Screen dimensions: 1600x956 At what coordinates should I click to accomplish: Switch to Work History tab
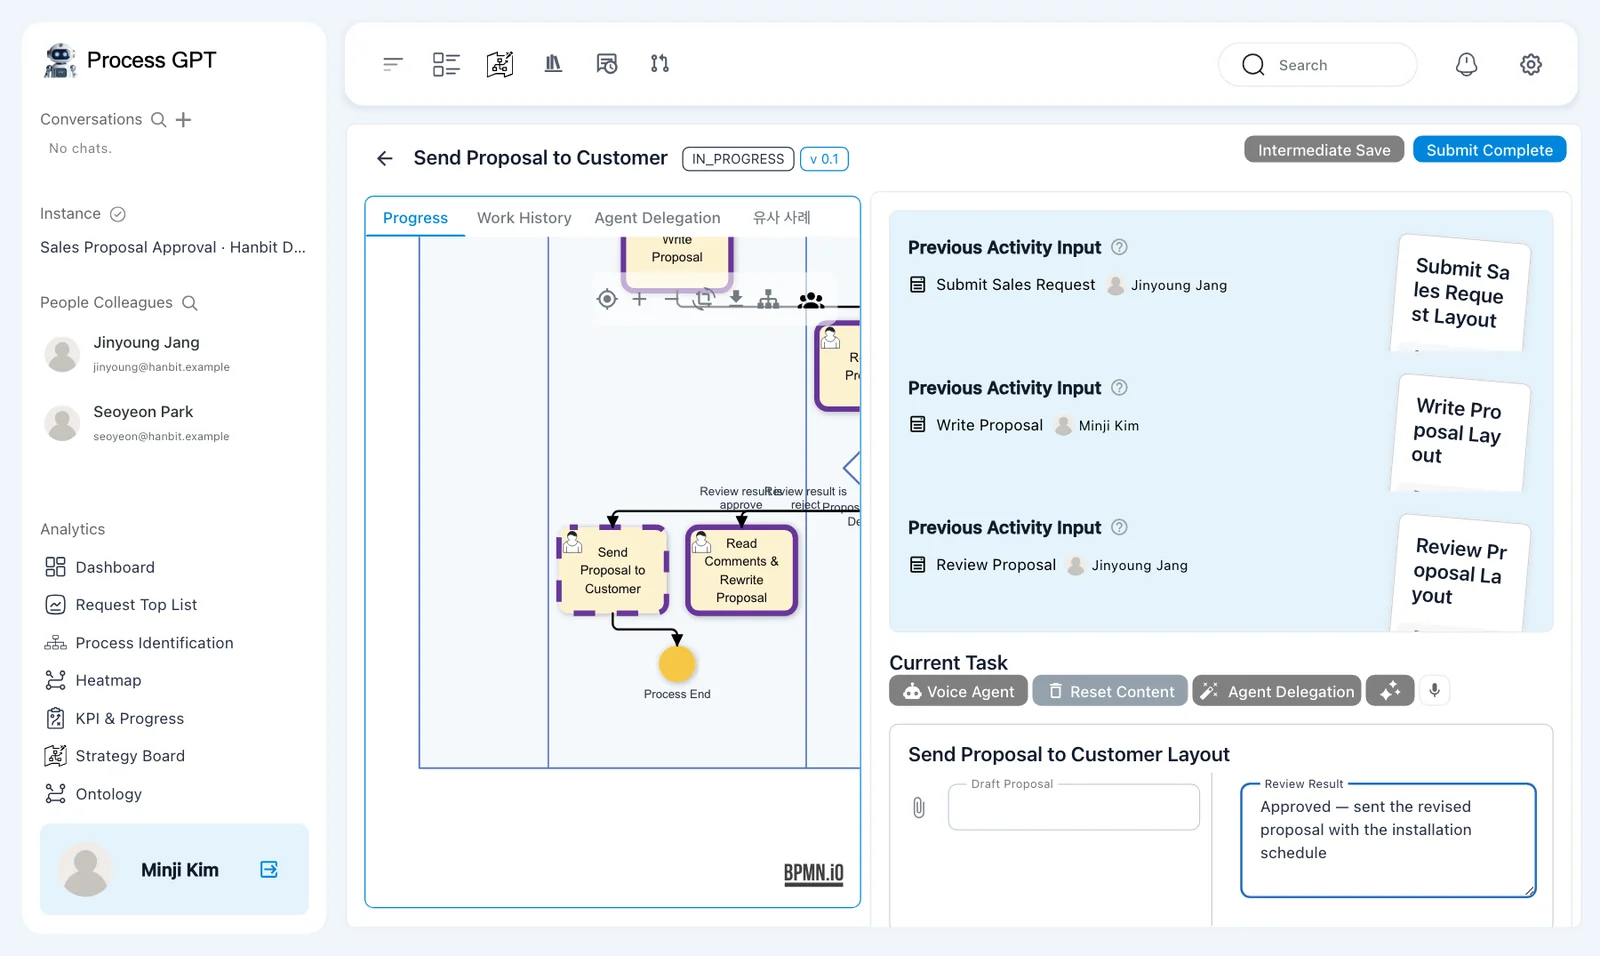(x=524, y=218)
